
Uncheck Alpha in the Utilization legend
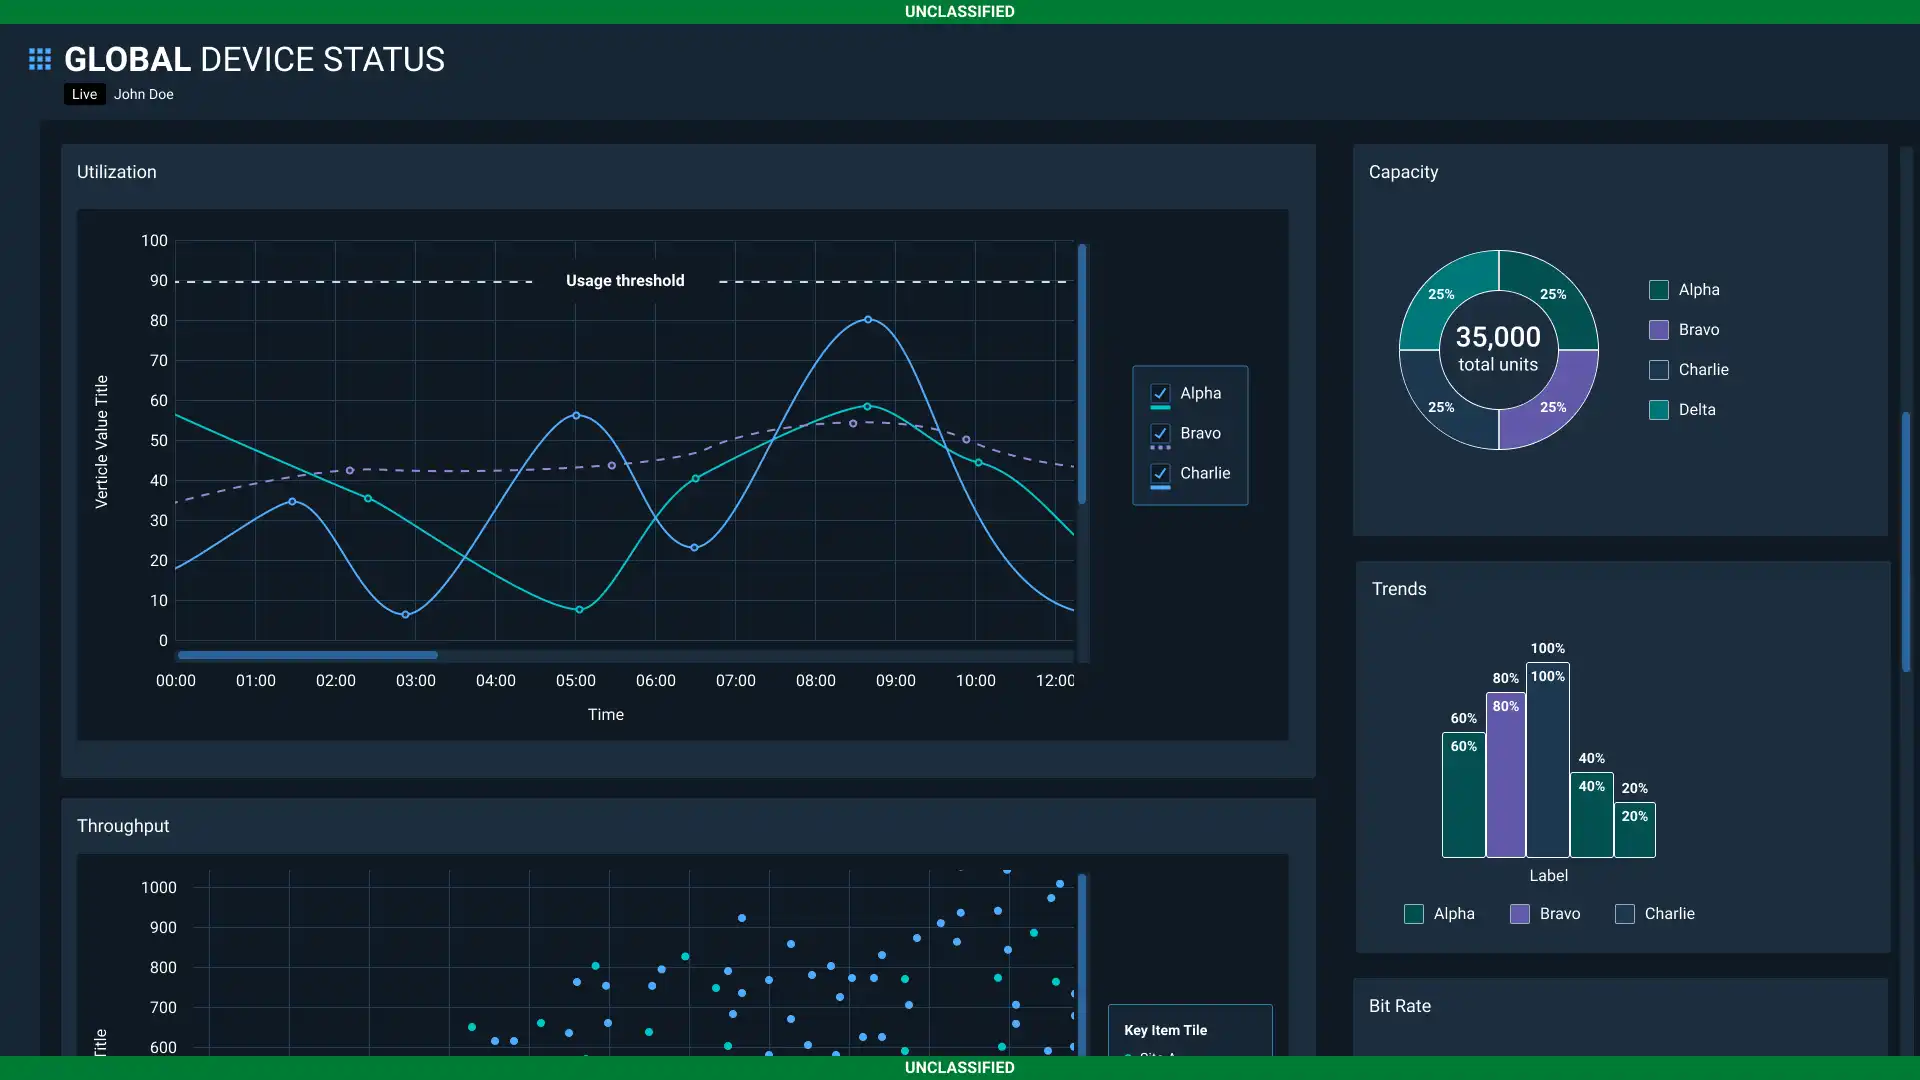(1160, 393)
